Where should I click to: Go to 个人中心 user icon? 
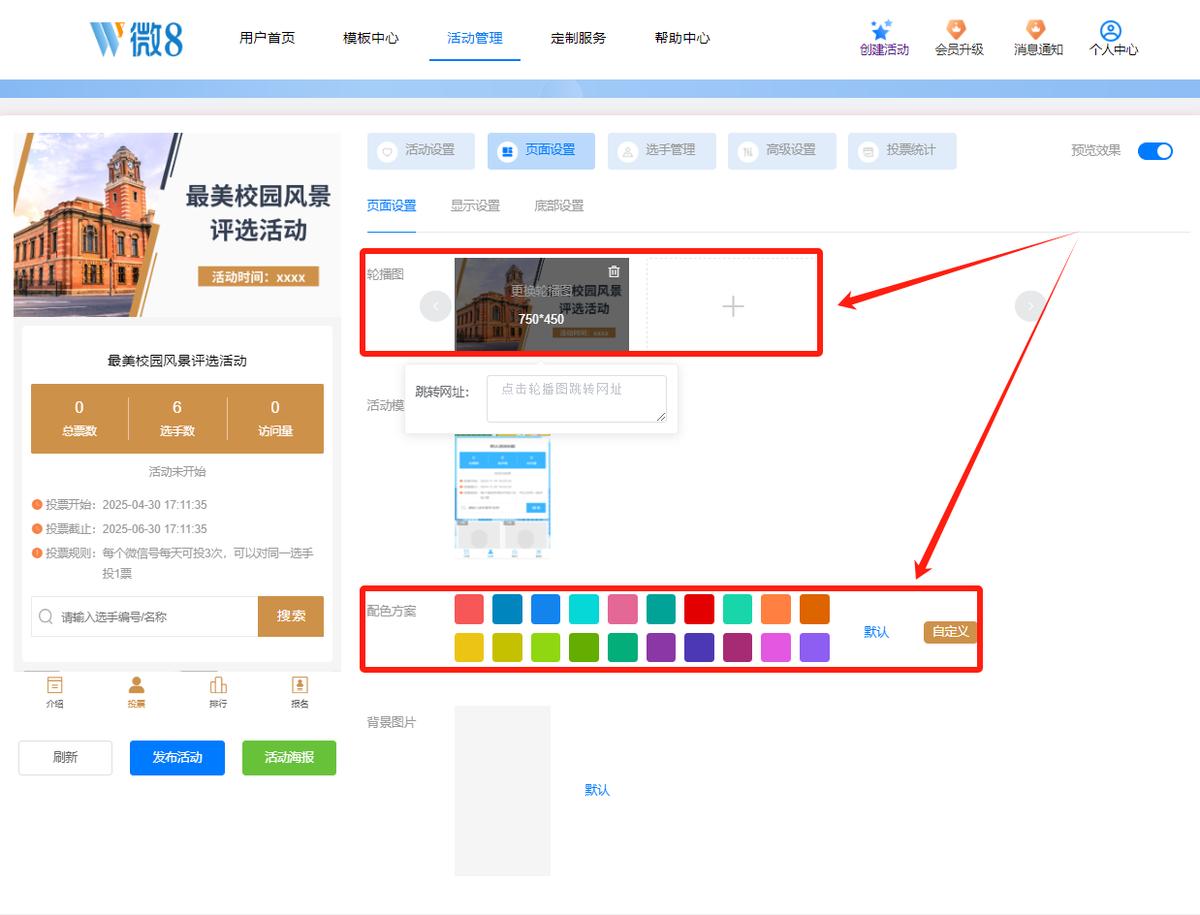point(1113,31)
